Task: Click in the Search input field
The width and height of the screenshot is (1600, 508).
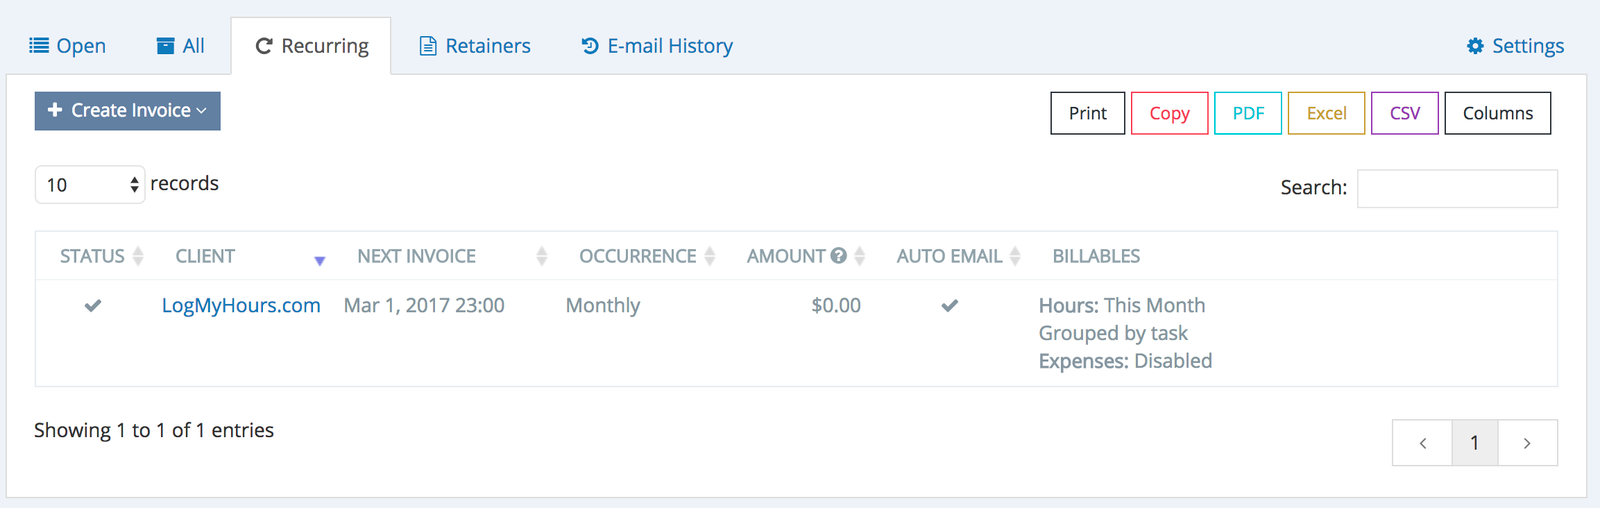Action: pos(1457,188)
